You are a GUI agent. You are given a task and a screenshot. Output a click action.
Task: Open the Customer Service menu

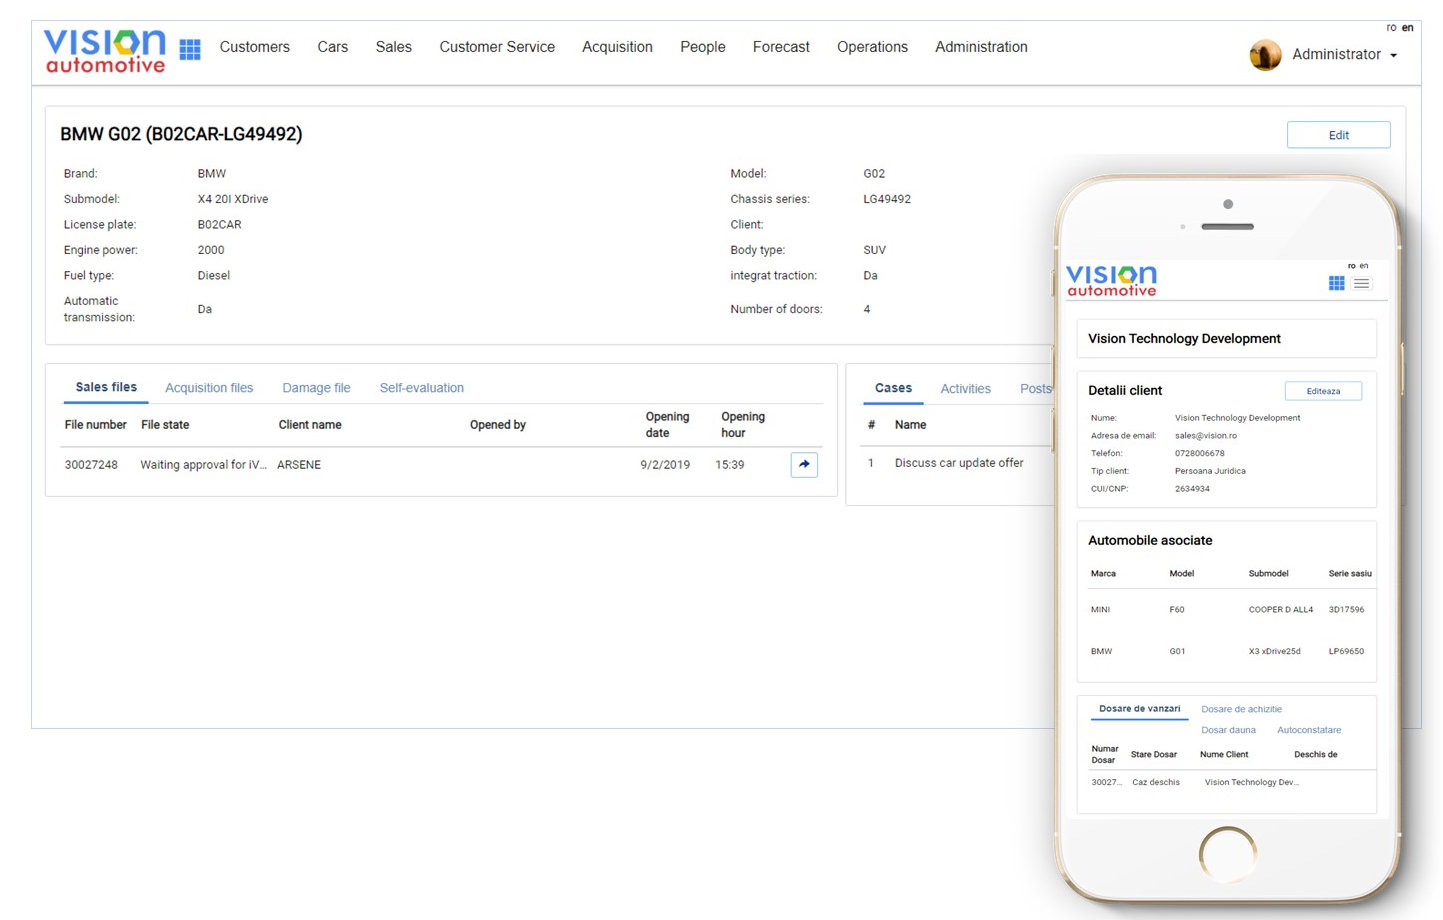(497, 47)
